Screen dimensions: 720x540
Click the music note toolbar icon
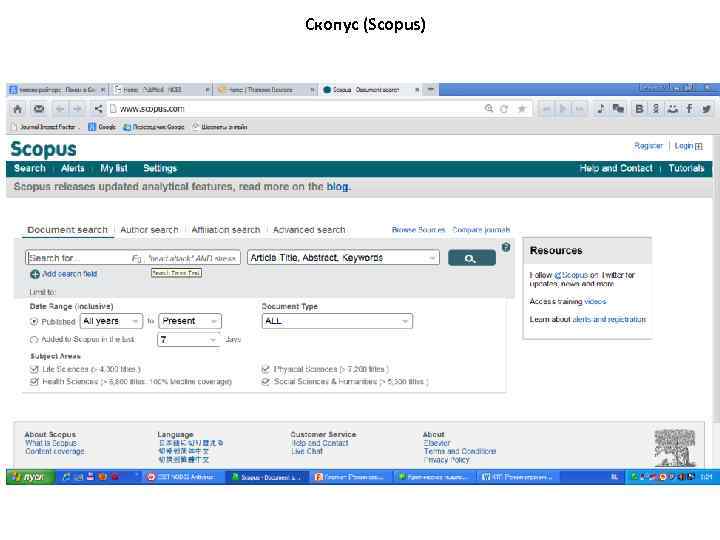coord(601,109)
